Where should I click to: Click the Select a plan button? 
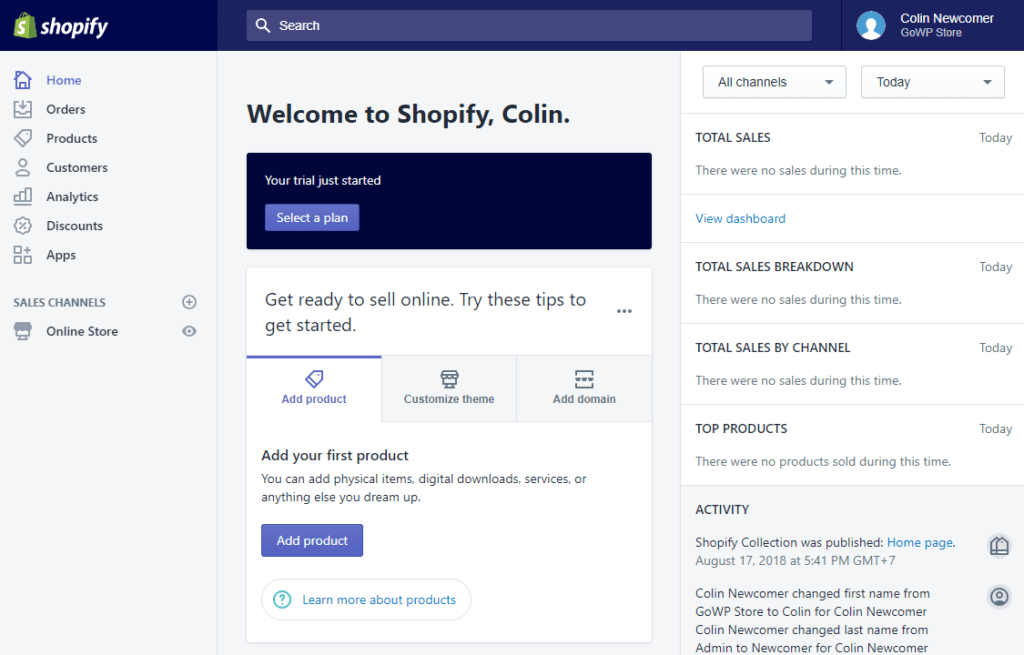(312, 217)
